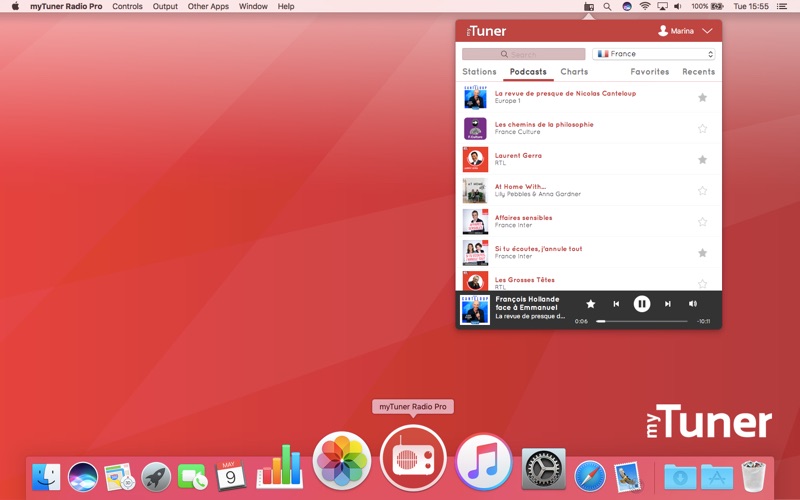Open Les chemins de la philosophie artwork
800x500 pixels.
(475, 129)
